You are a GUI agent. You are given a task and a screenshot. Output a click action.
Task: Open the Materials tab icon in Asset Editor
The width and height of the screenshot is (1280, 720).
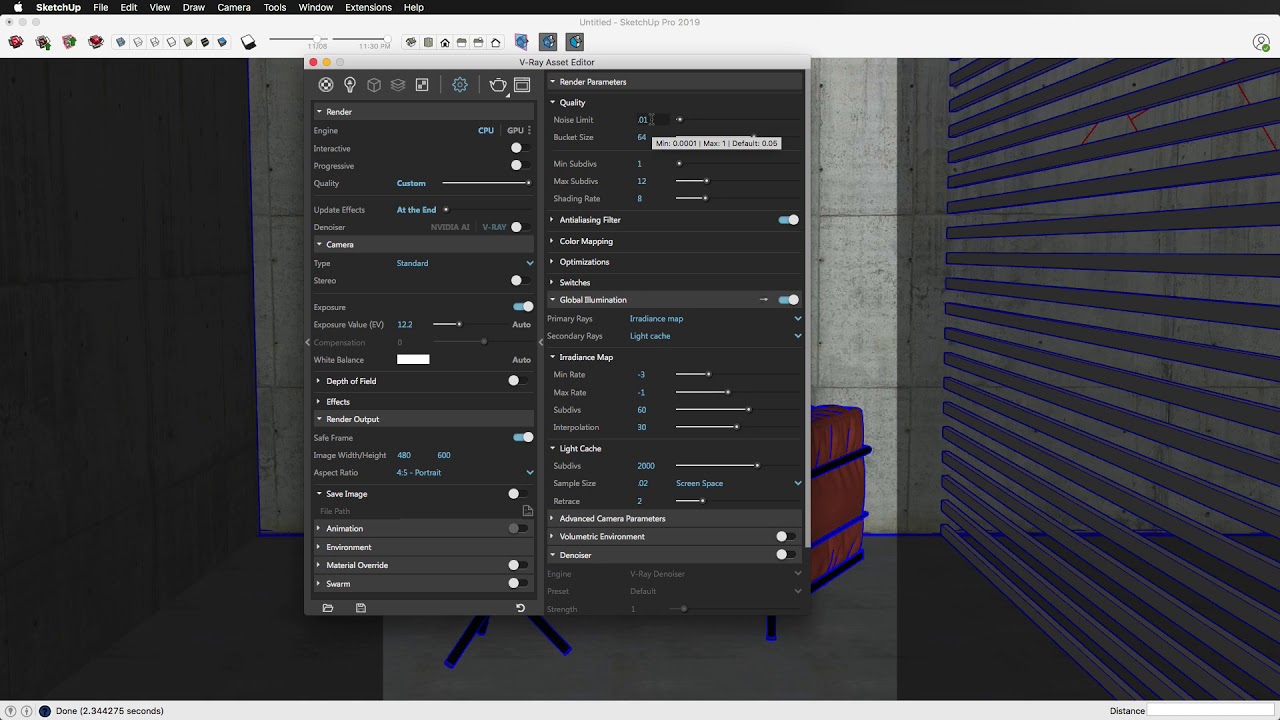326,85
